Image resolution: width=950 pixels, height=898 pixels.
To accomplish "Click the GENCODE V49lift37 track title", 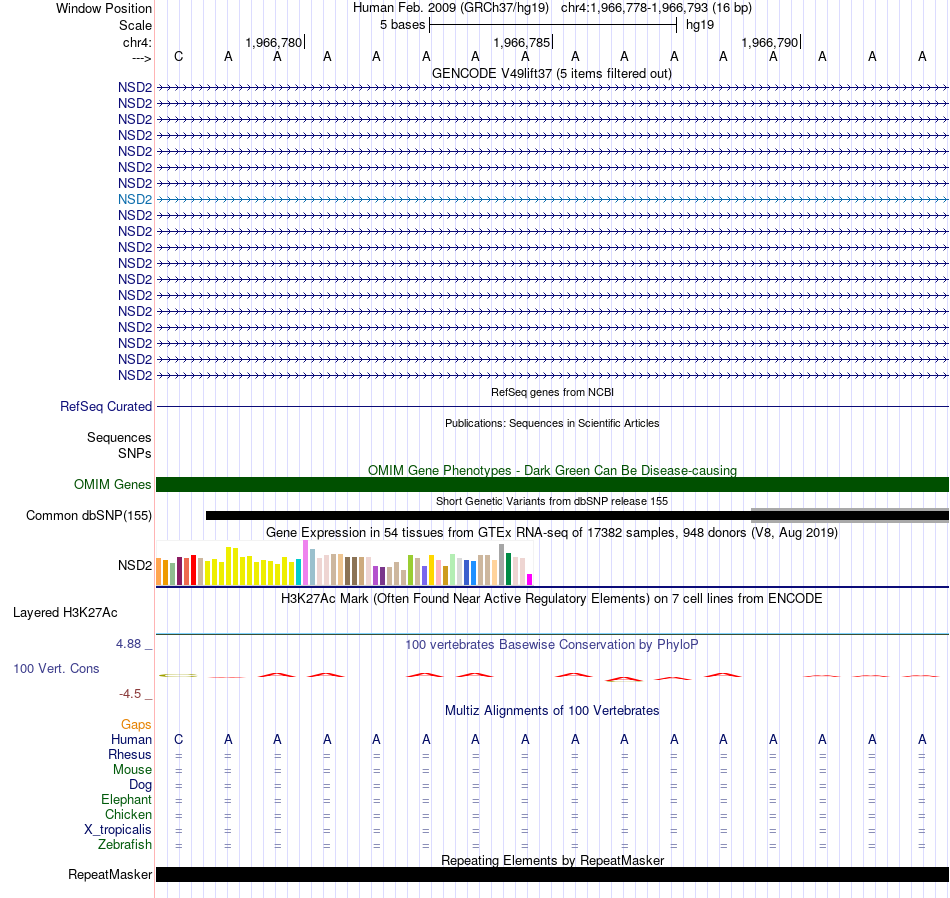I will coord(551,73).
